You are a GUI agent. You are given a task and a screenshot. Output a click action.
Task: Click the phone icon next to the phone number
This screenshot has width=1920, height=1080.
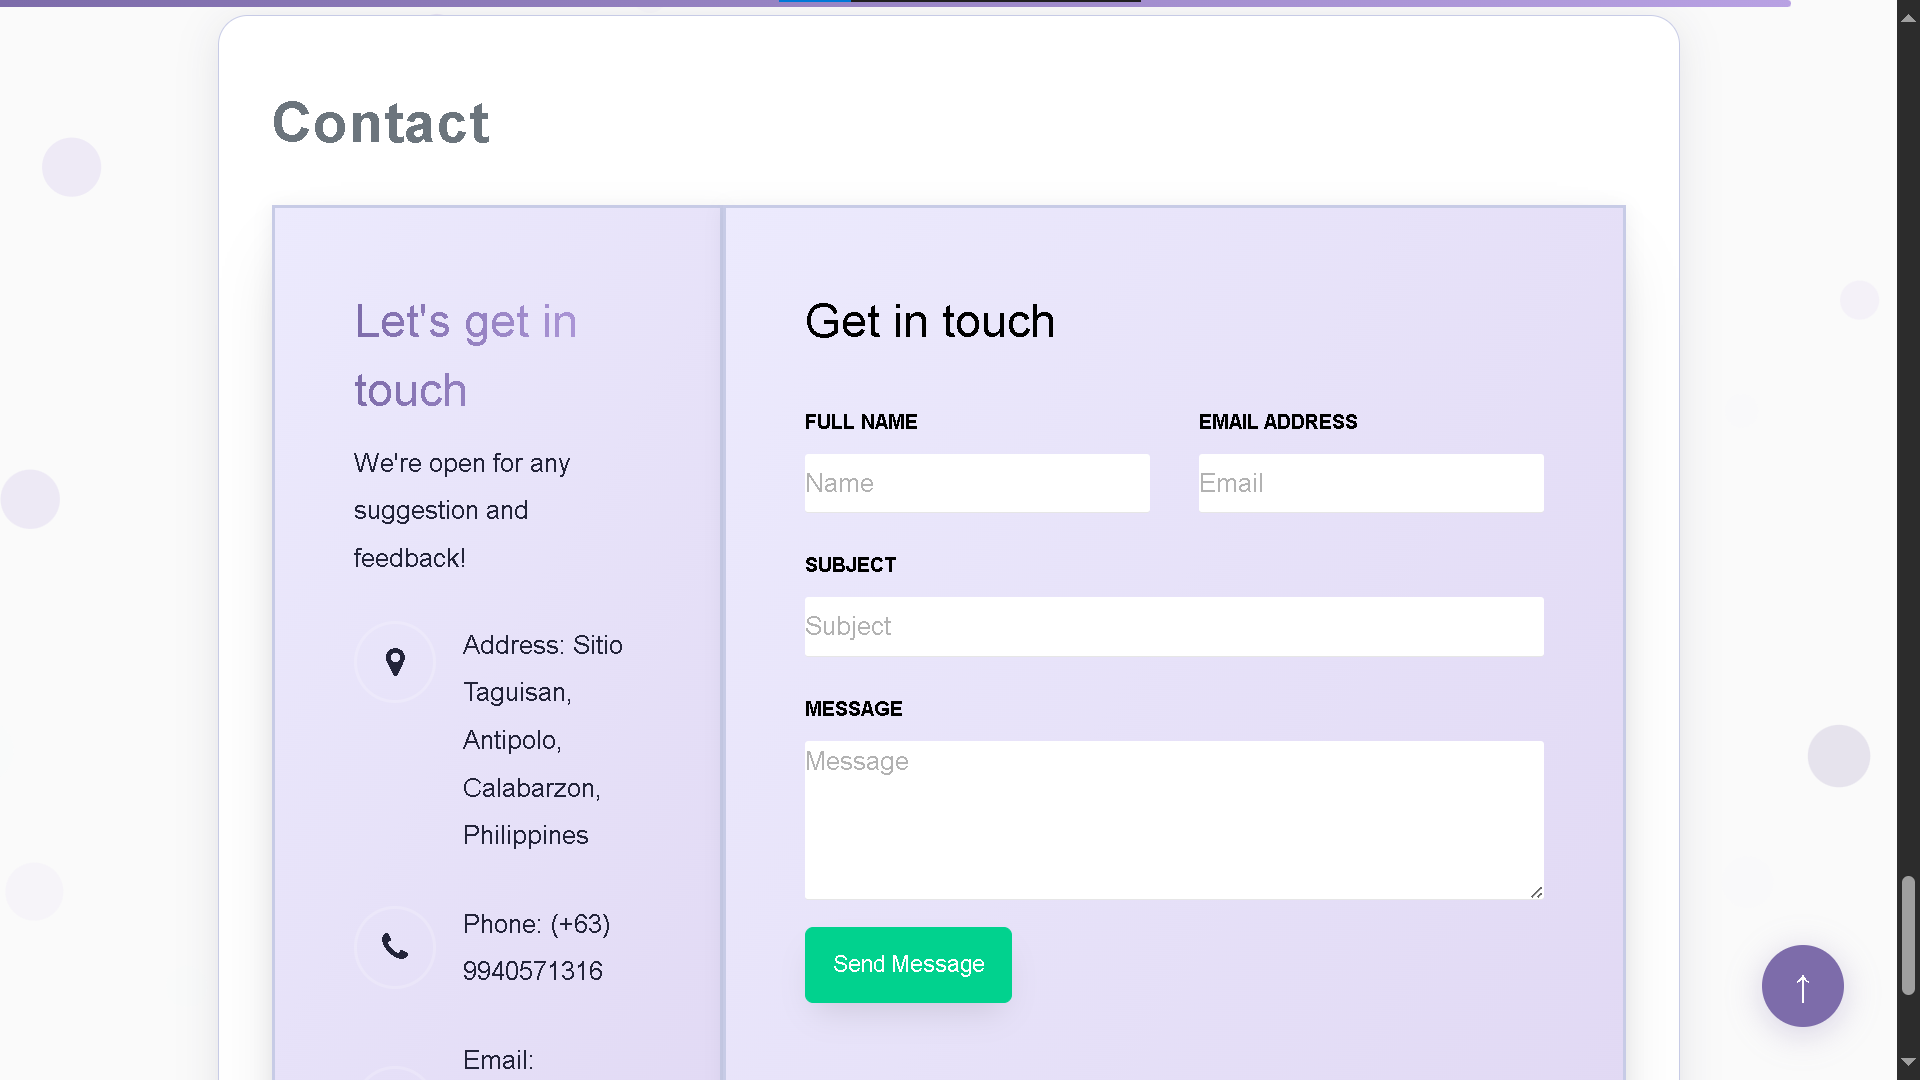(x=395, y=947)
